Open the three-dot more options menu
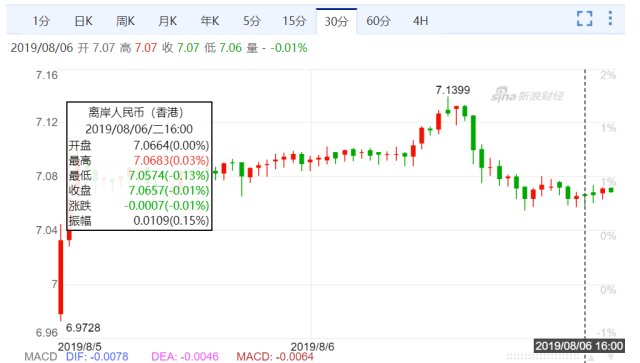640x363 pixels. coord(610,18)
